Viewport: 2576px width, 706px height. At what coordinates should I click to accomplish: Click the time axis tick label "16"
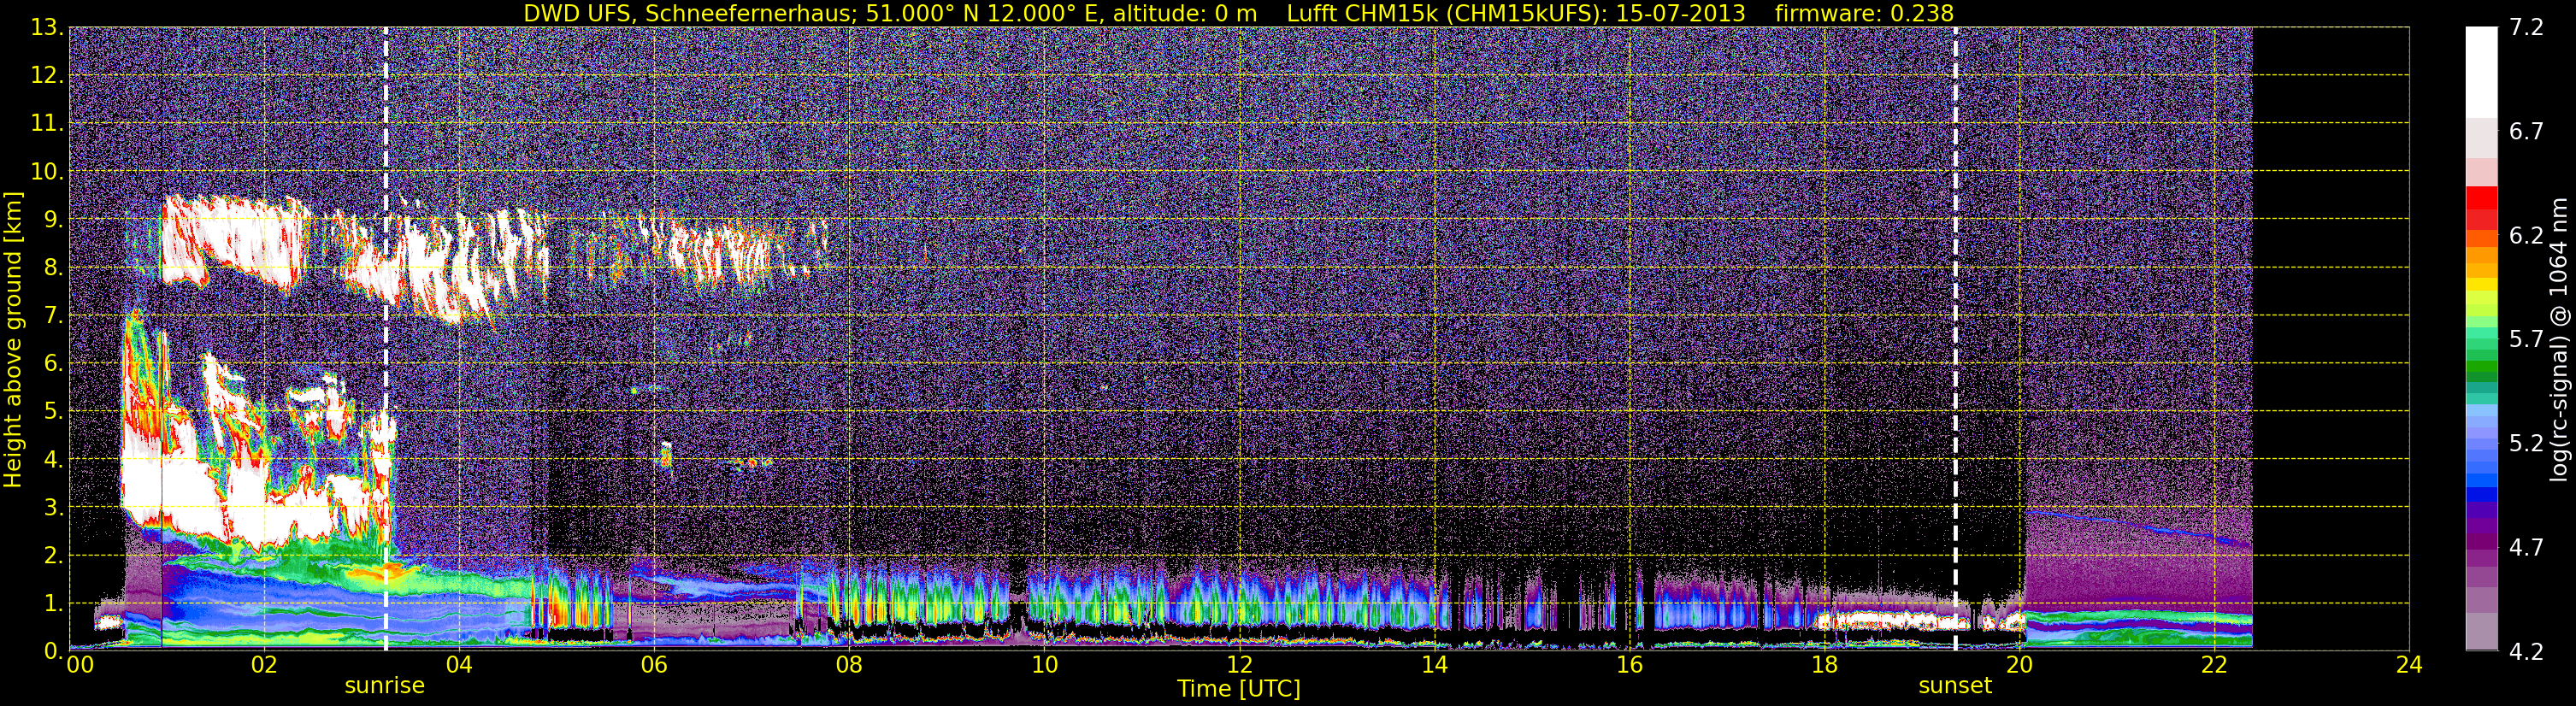[x=1629, y=666]
